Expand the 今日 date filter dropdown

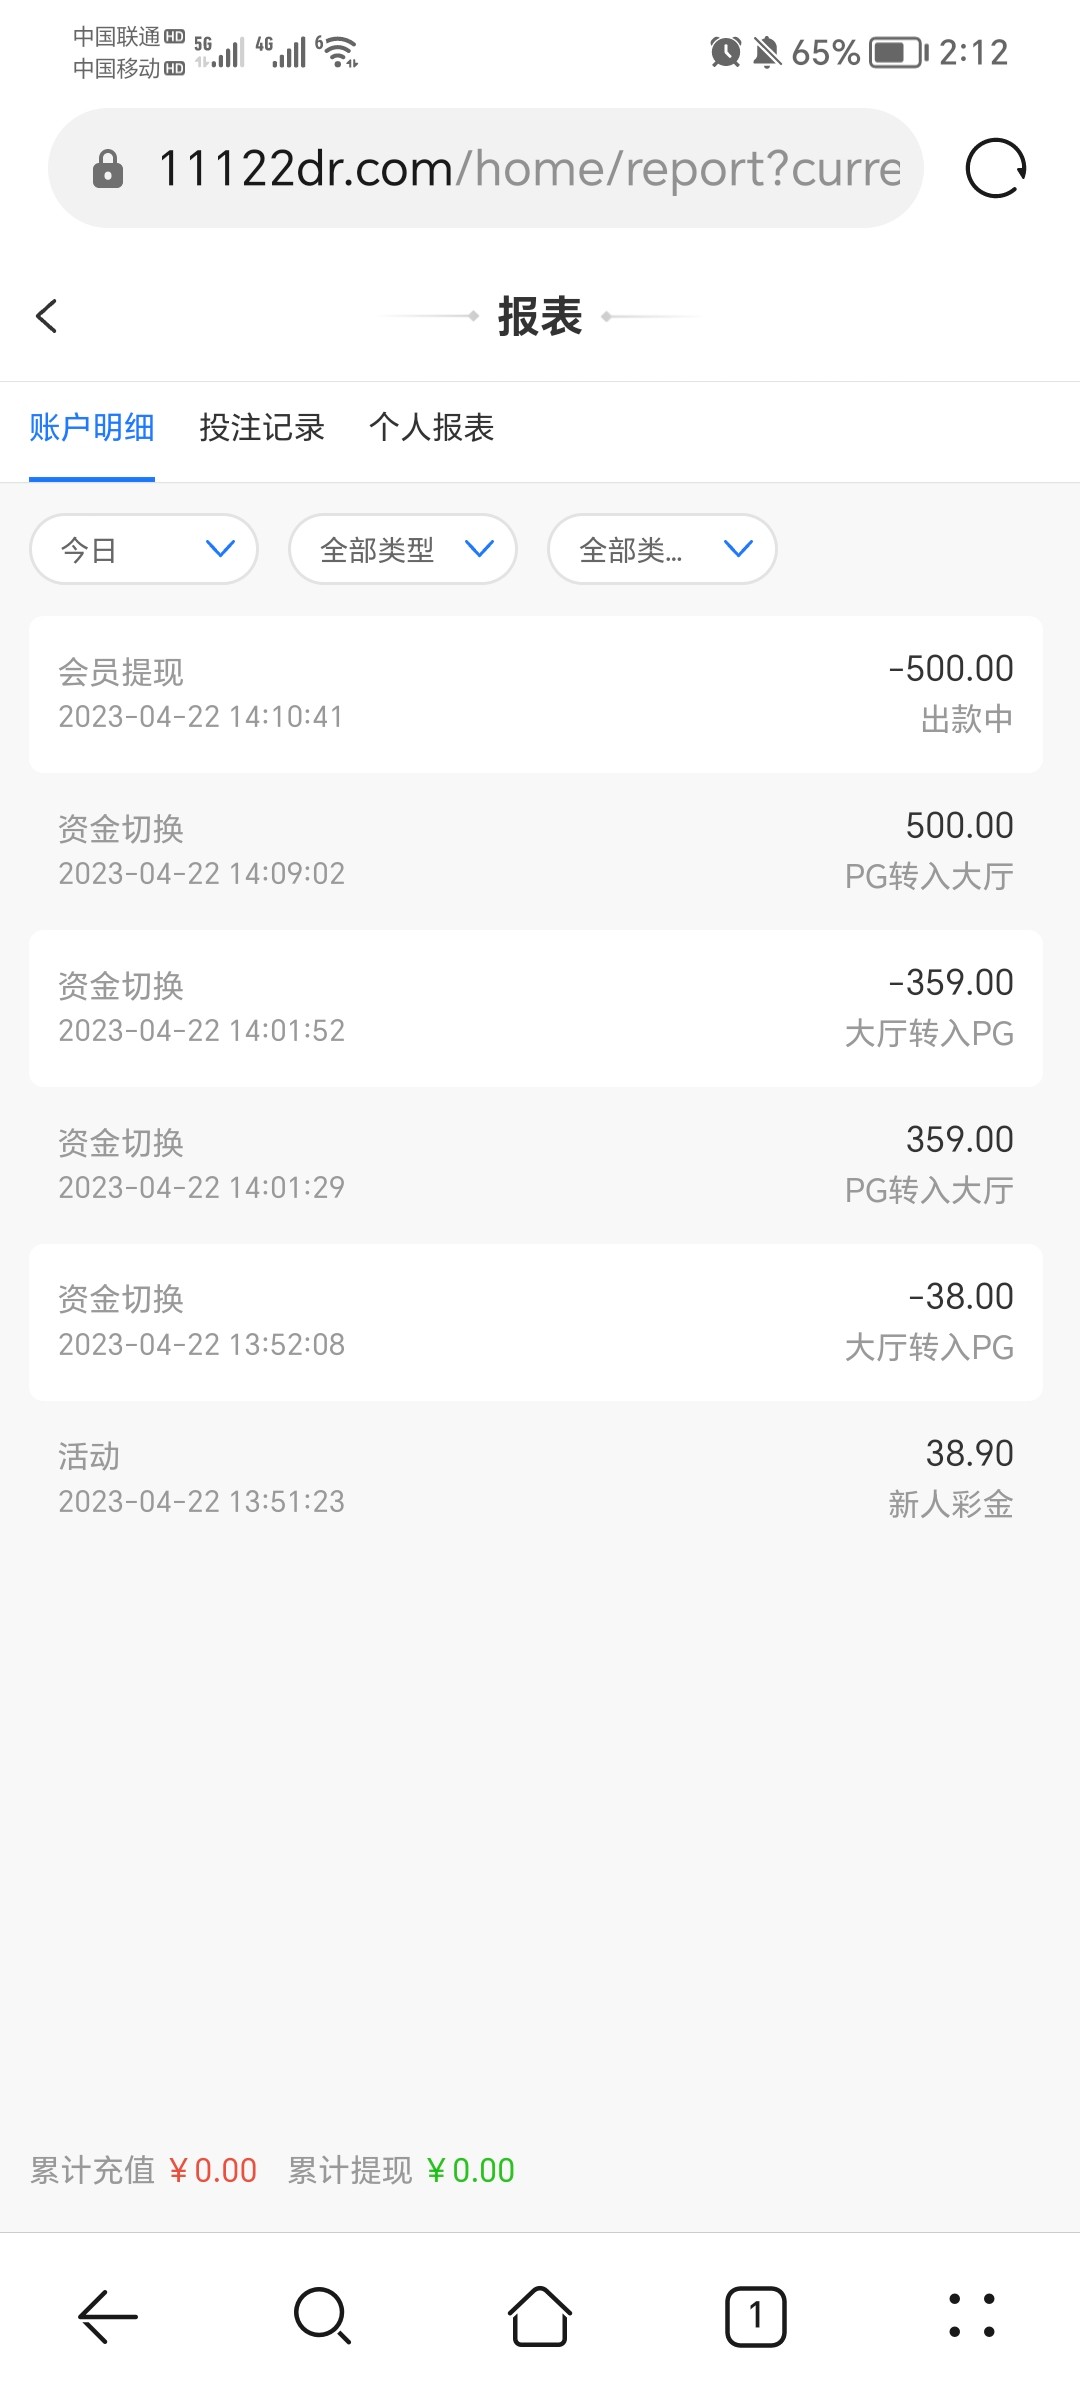pos(144,549)
